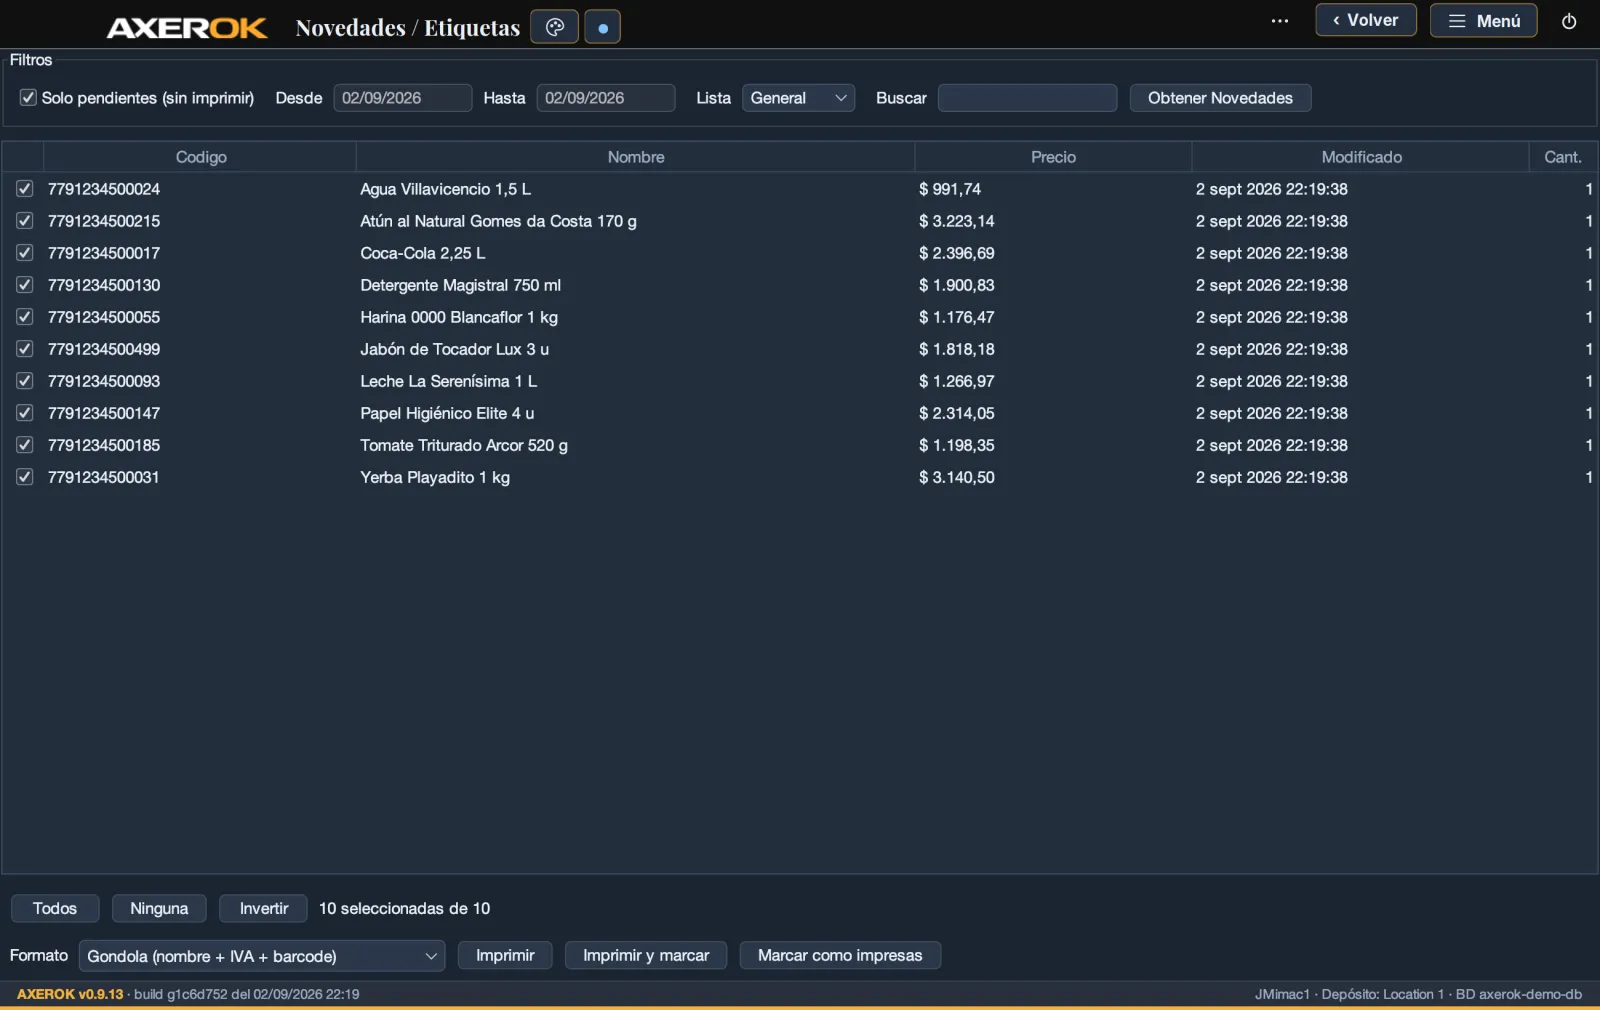Click the price $ 1.176,47

pyautogui.click(x=957, y=317)
